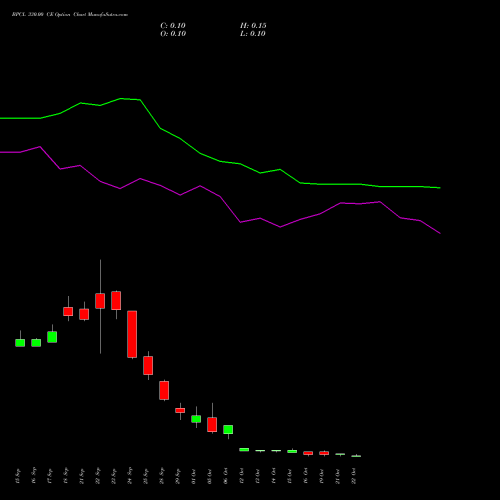Screen dimensions: 500x500
Task: Click the "22 Oct" date axis label
Action: pos(354,476)
